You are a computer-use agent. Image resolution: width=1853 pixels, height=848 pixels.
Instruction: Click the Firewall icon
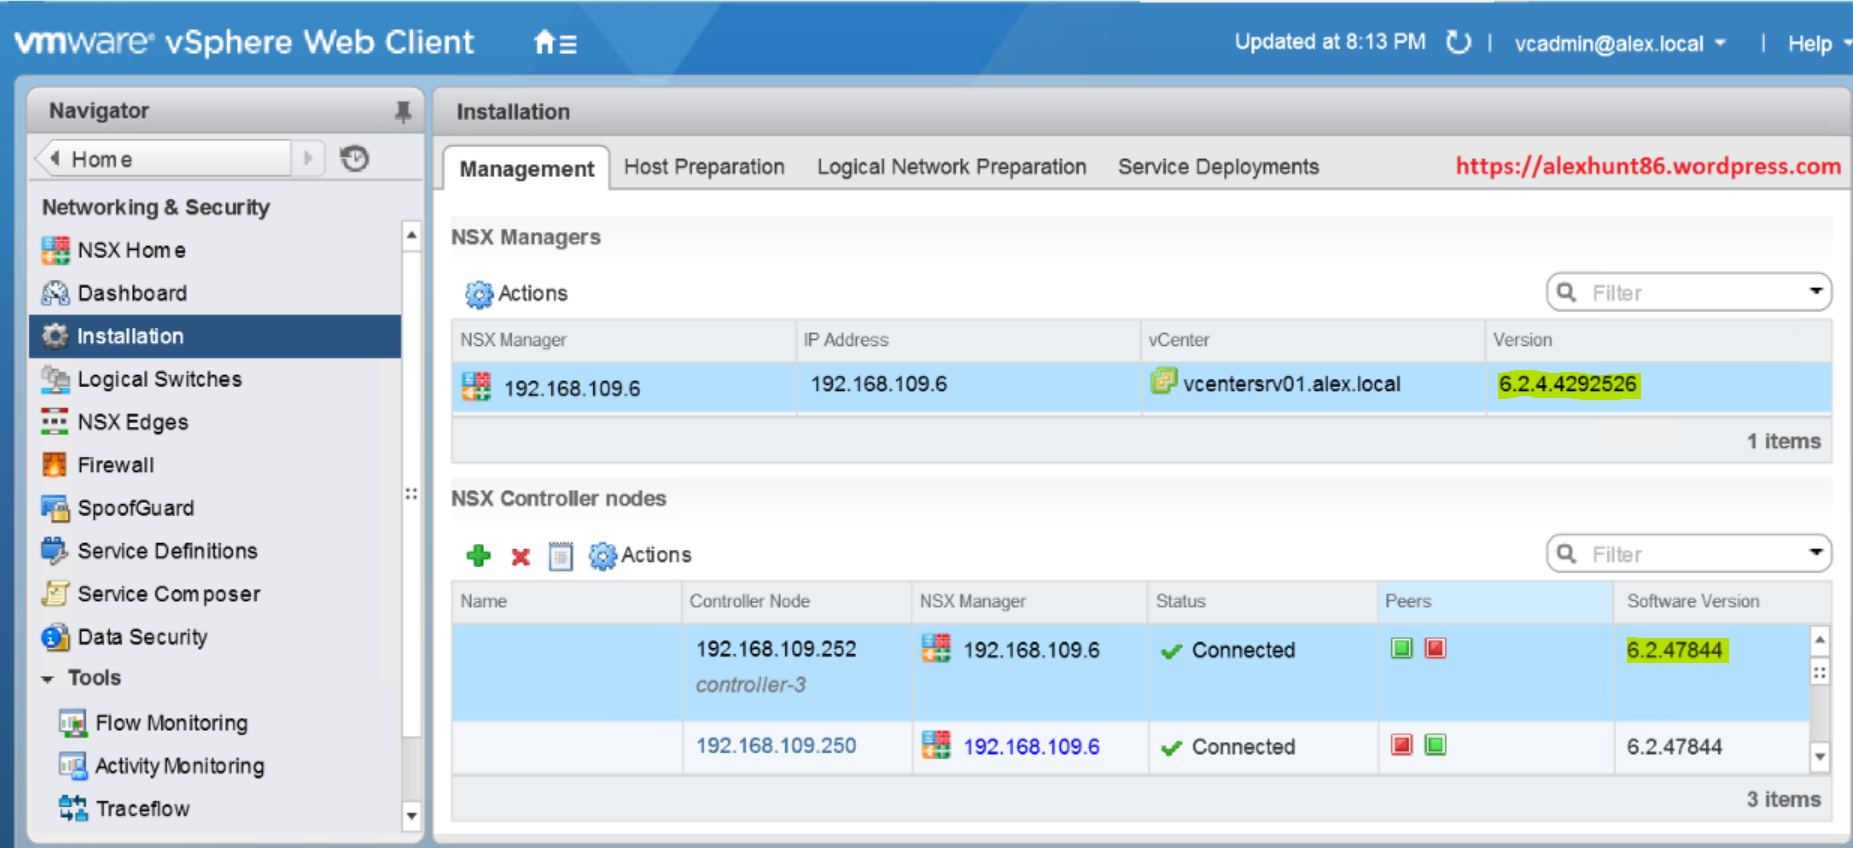click(55, 465)
